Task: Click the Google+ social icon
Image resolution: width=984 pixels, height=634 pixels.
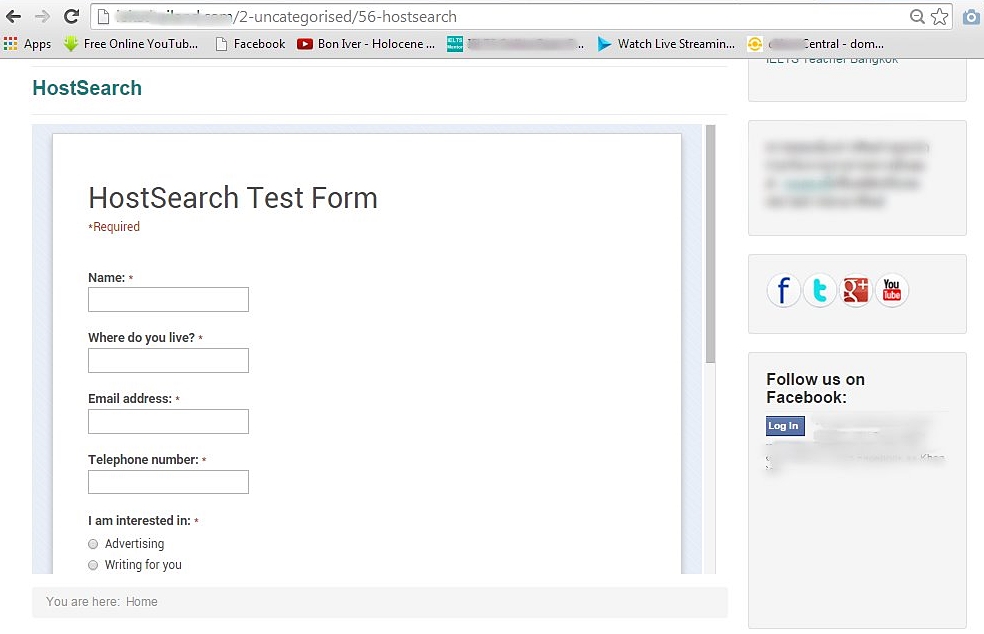Action: point(855,290)
